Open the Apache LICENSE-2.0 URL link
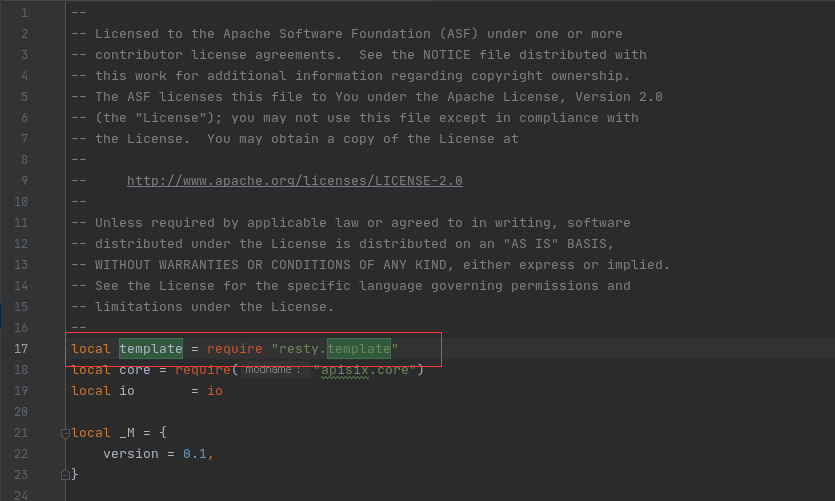Image resolution: width=835 pixels, height=501 pixels. click(x=294, y=180)
